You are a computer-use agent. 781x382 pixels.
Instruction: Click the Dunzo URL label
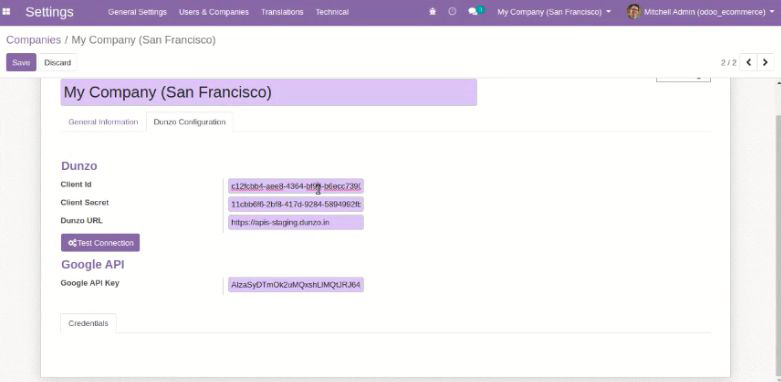coord(82,221)
